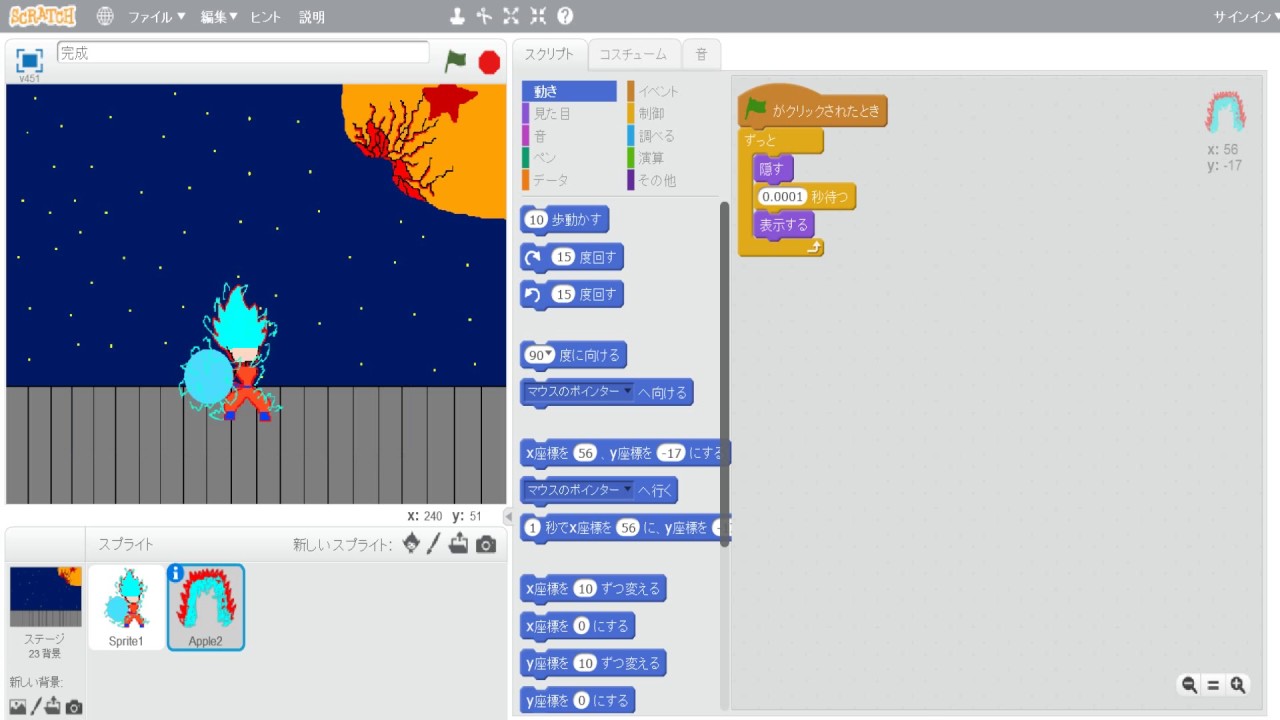The width and height of the screenshot is (1280, 720).
Task: Upload backdrop from file
Action: pyautogui.click(x=53, y=706)
